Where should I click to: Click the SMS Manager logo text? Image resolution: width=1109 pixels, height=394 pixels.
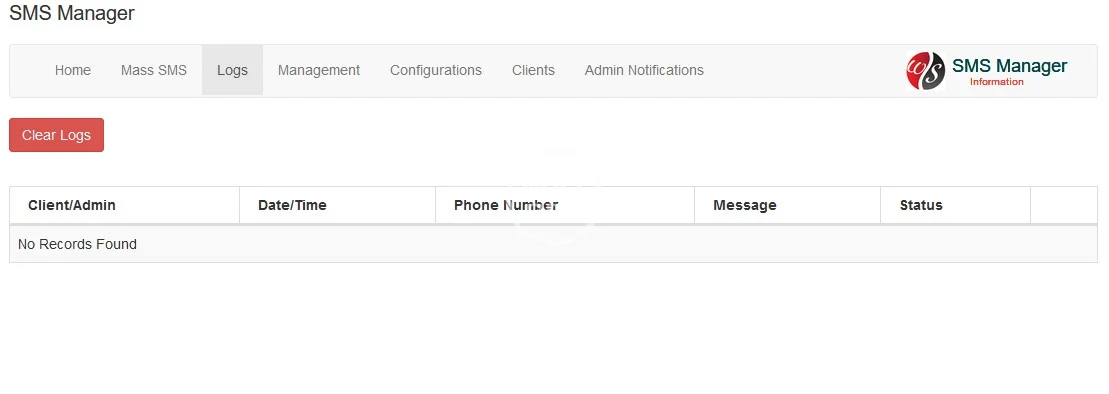[x=1009, y=66]
